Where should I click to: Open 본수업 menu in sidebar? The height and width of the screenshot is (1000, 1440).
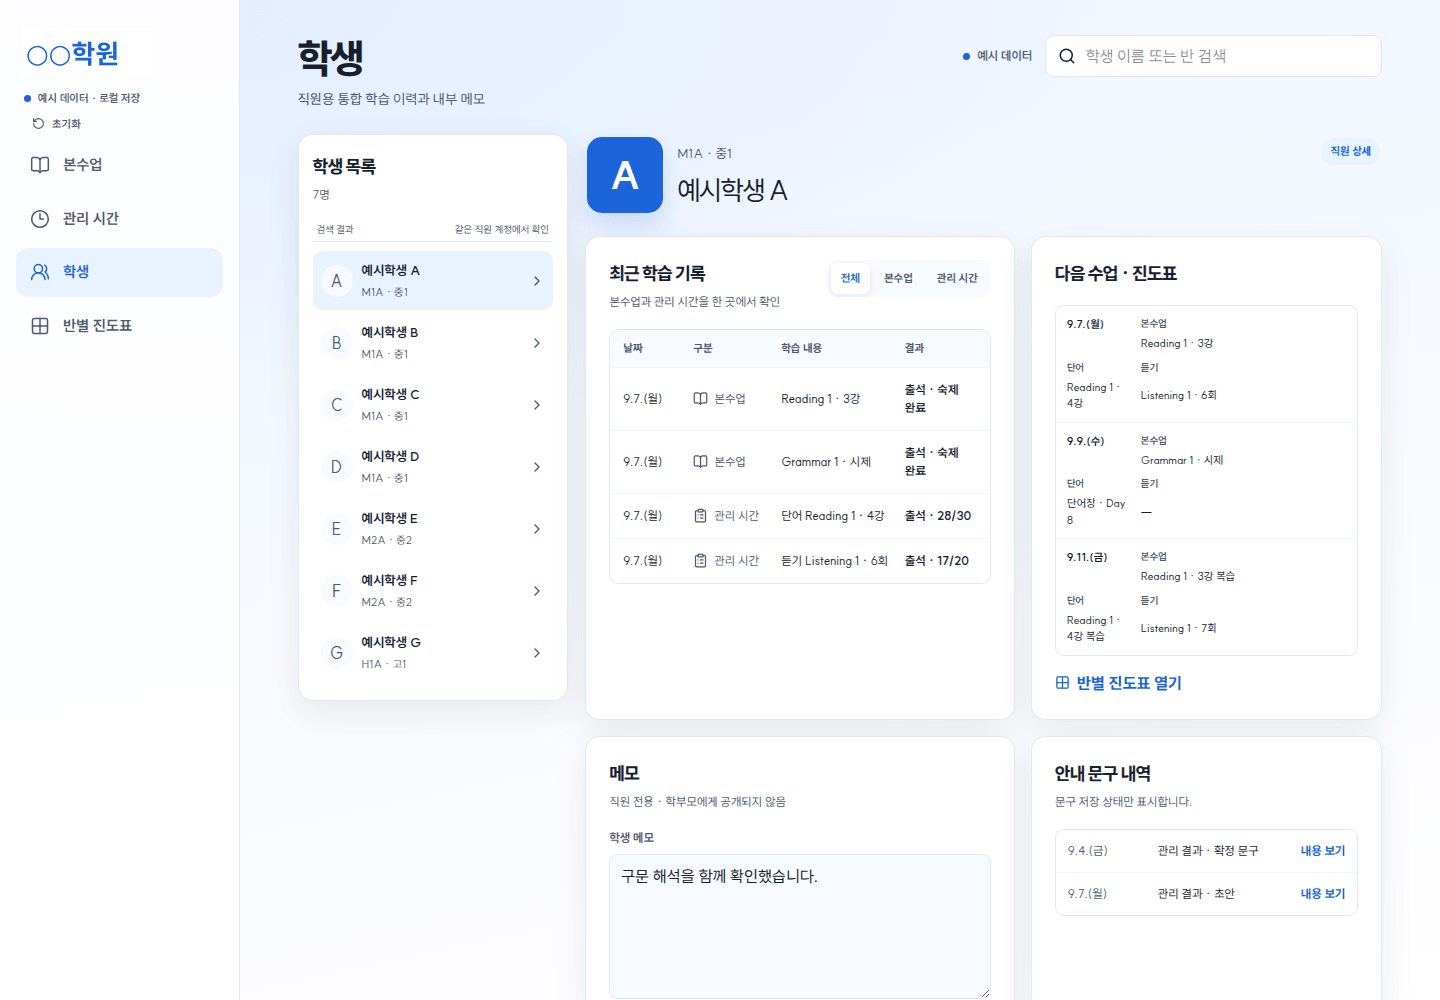[x=119, y=165]
